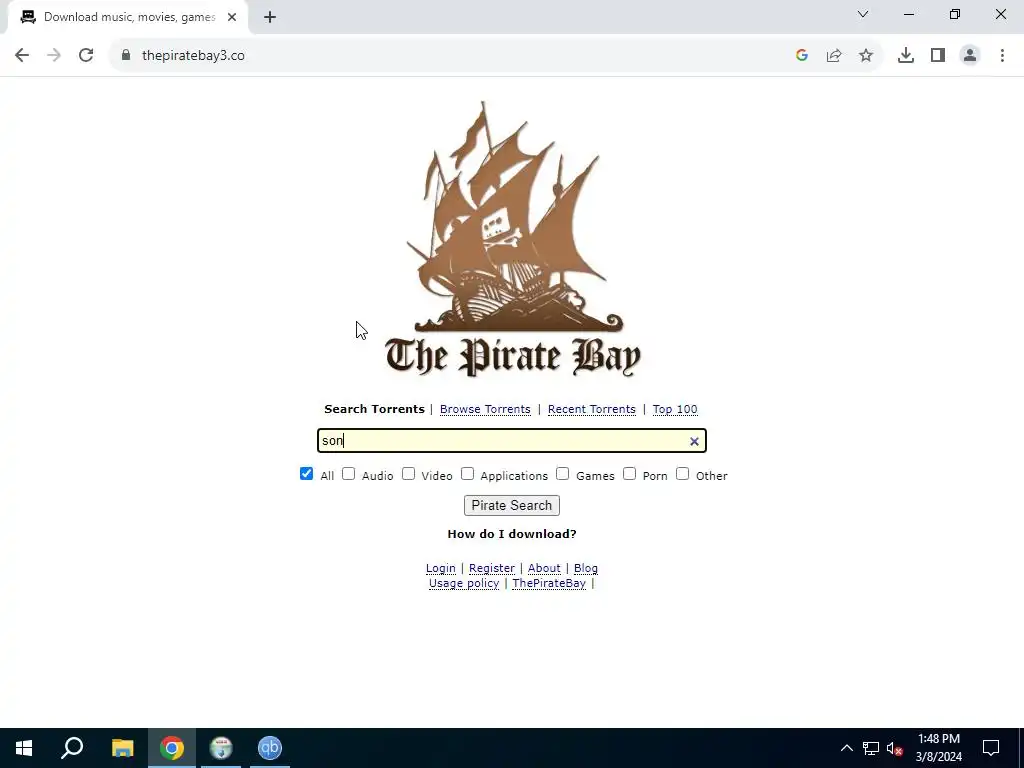Open the Blog link

pyautogui.click(x=586, y=568)
